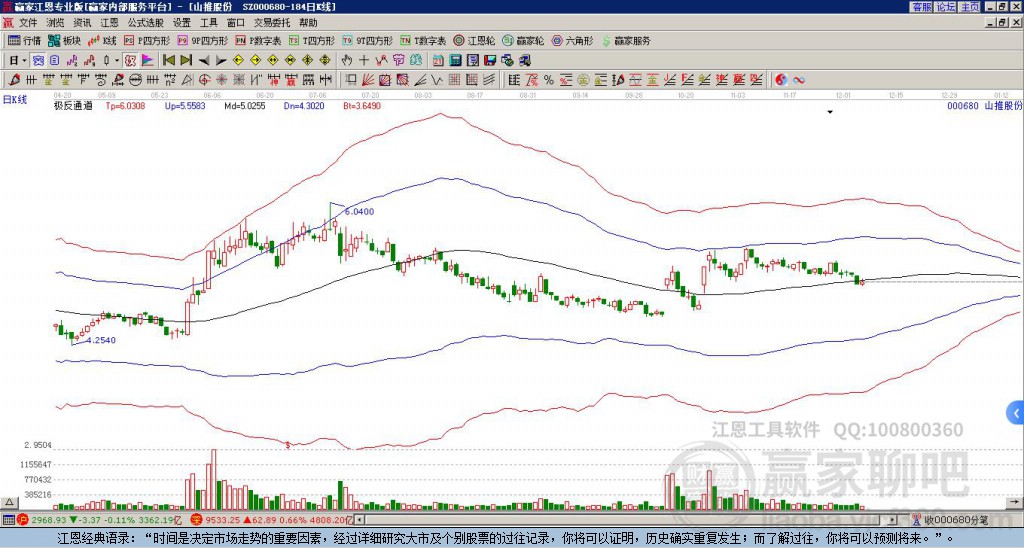Open the 窗口 menu
The width and height of the screenshot is (1024, 548).
236,23
